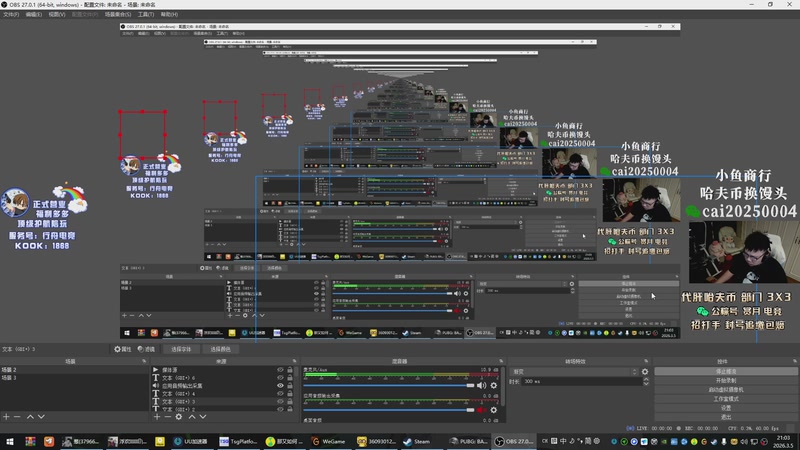Open the 文件(F) menu
800x450 pixels.
click(x=11, y=14)
